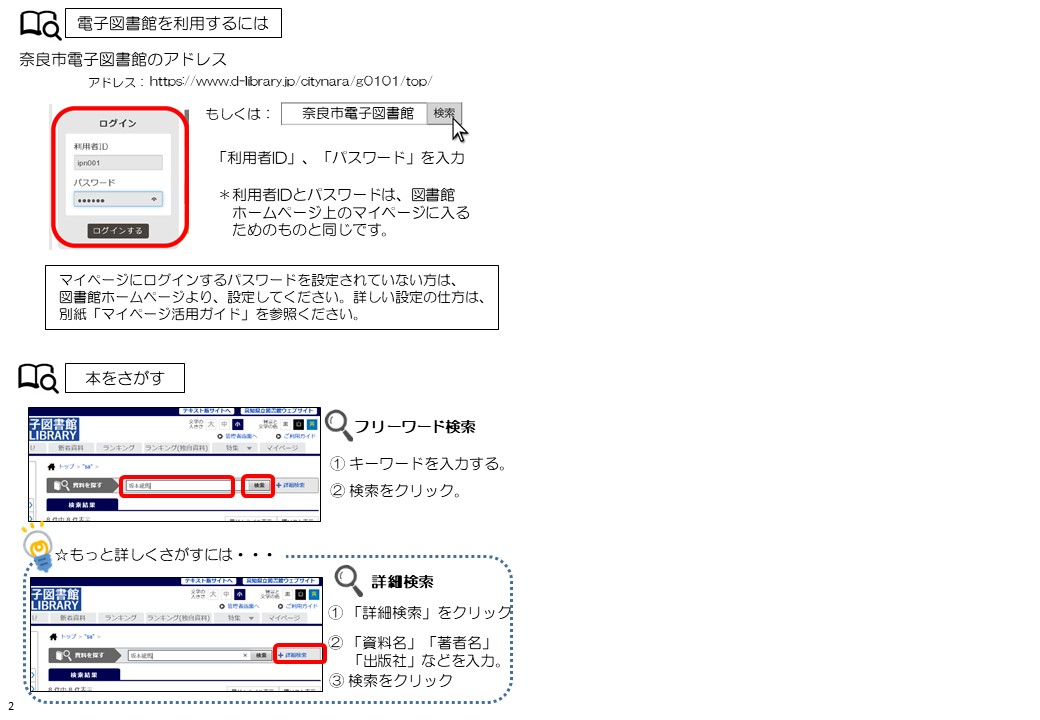Expand the 特集 dropdown in the free-word screenshot
Viewport: 1040px width, 720px height.
coord(238,449)
